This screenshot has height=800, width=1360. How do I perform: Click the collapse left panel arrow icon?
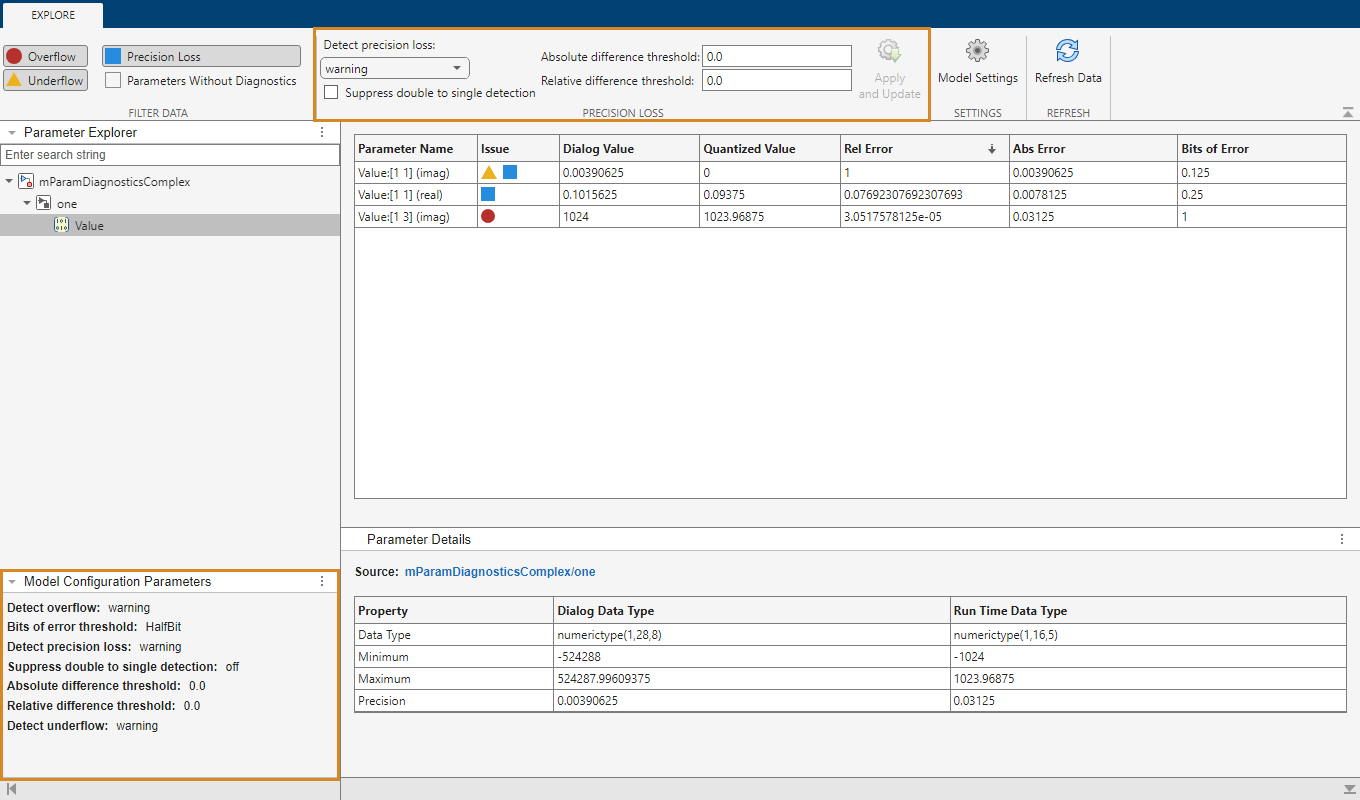pos(11,789)
